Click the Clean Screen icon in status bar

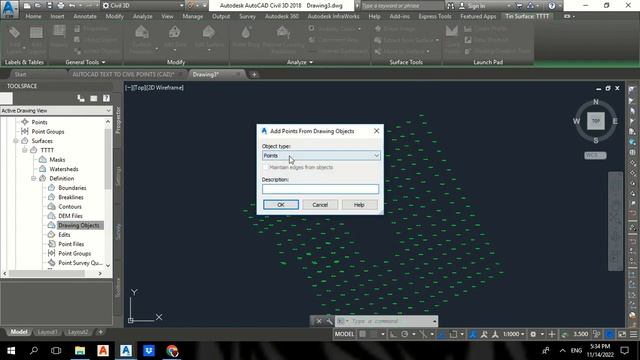point(622,334)
